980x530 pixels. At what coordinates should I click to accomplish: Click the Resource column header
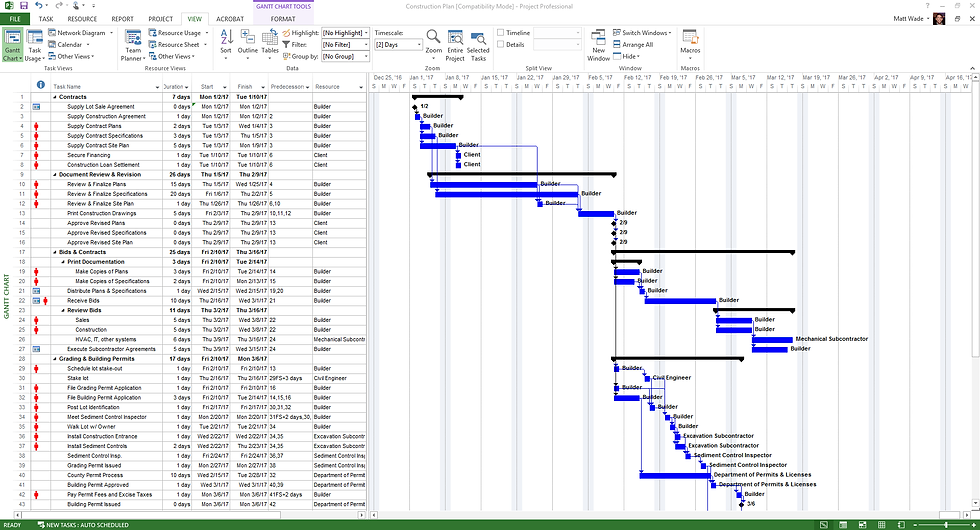(x=338, y=87)
